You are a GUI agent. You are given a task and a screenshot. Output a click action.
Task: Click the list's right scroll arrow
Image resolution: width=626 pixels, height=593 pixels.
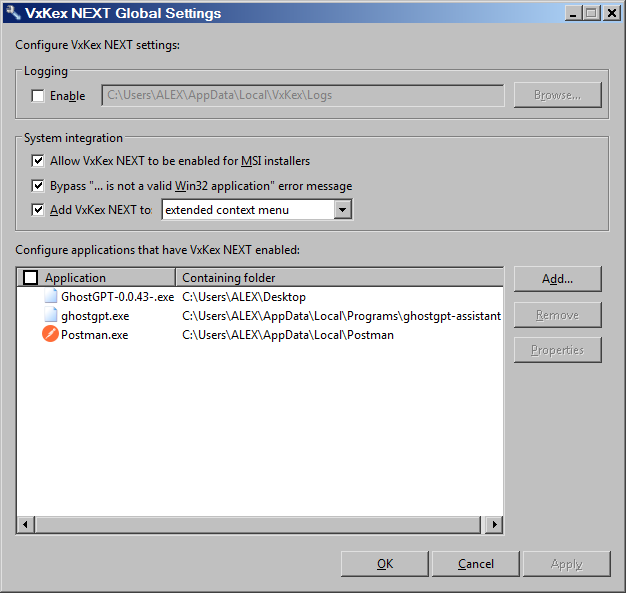494,524
